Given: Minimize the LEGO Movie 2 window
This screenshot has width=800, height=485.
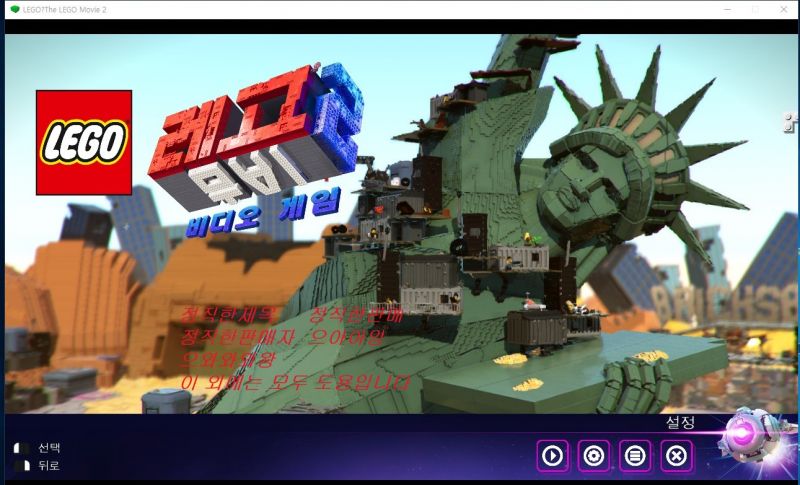Looking at the screenshot, I should coord(728,9).
